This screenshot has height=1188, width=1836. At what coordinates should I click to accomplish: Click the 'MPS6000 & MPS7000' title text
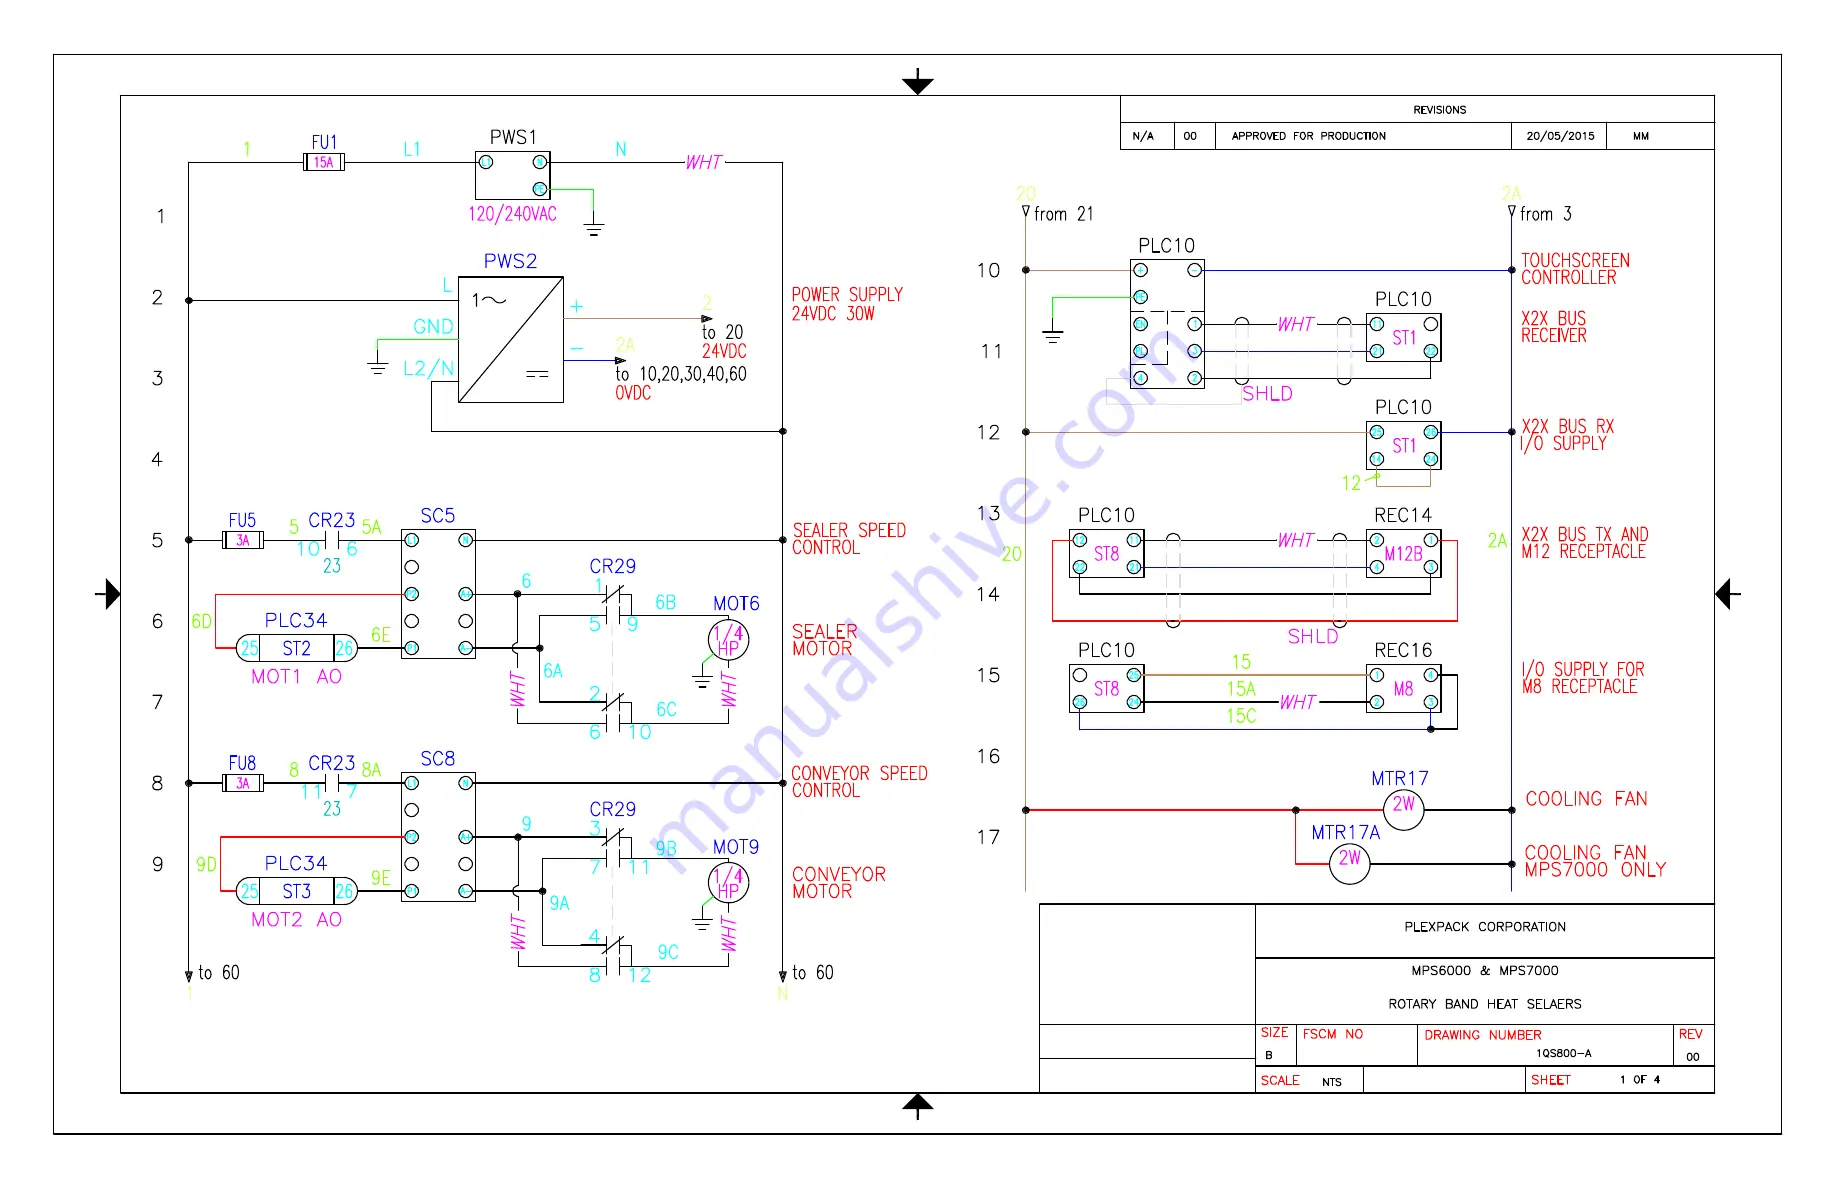point(1485,970)
